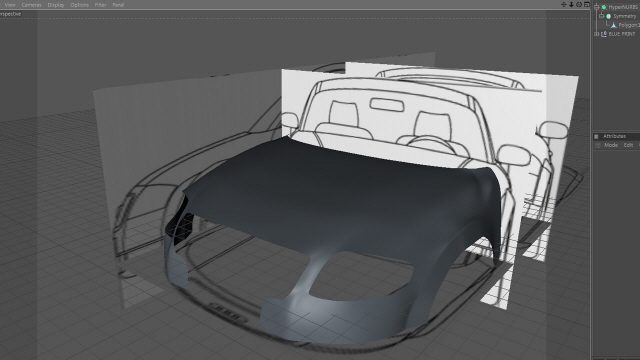Click the Attributes panel grip icon

point(596,136)
